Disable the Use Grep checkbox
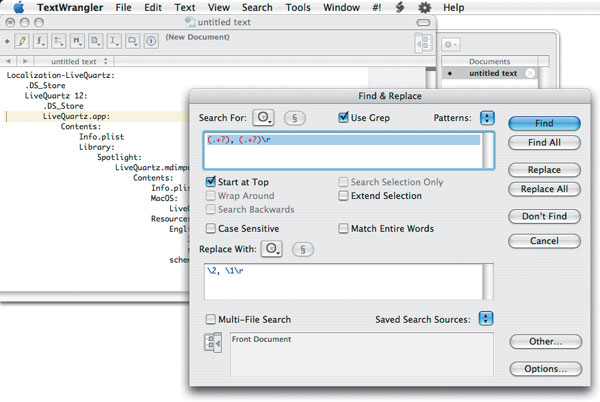600x402 pixels. (x=344, y=117)
